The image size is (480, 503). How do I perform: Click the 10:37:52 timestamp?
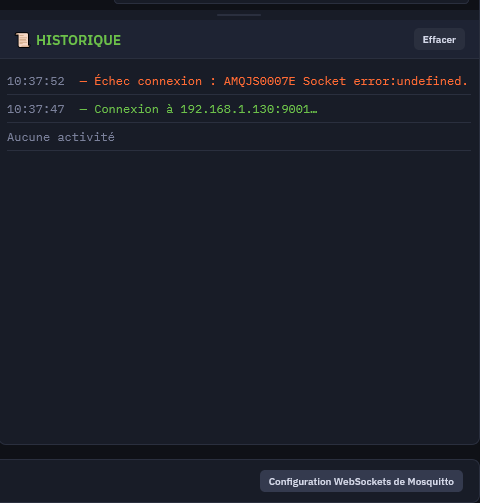(x=36, y=81)
